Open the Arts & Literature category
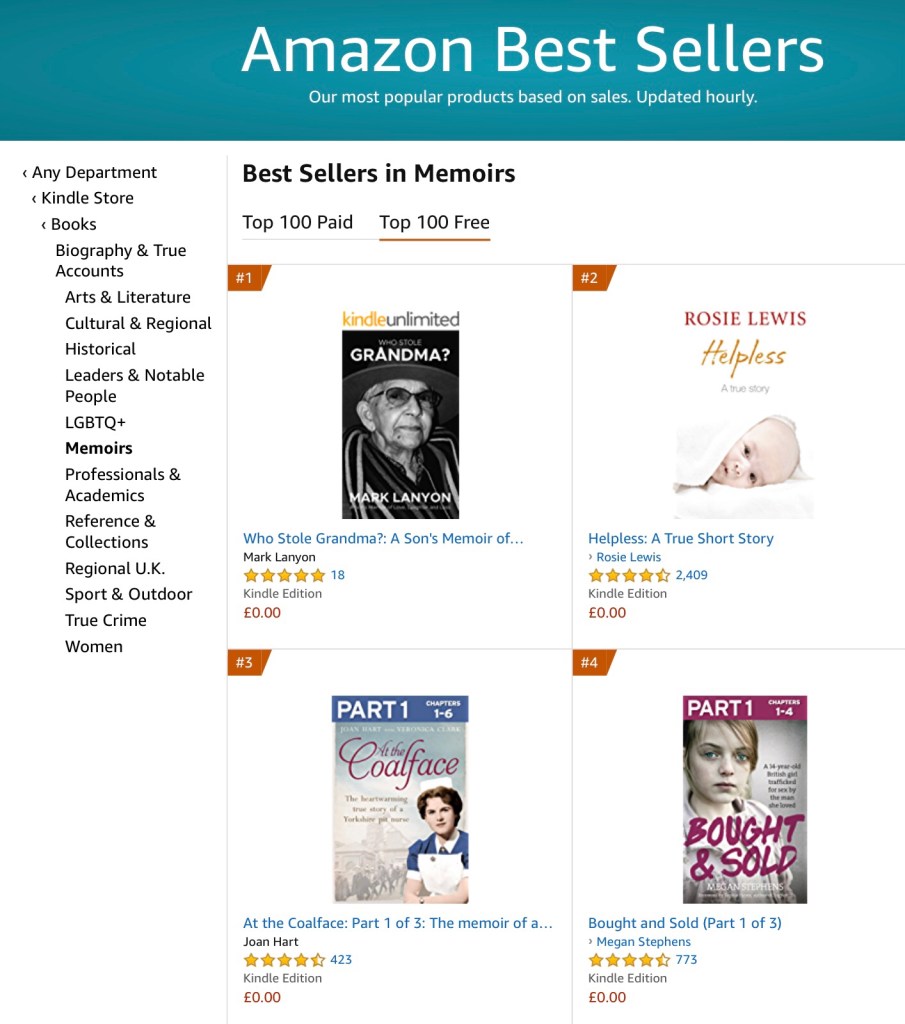 pos(127,297)
